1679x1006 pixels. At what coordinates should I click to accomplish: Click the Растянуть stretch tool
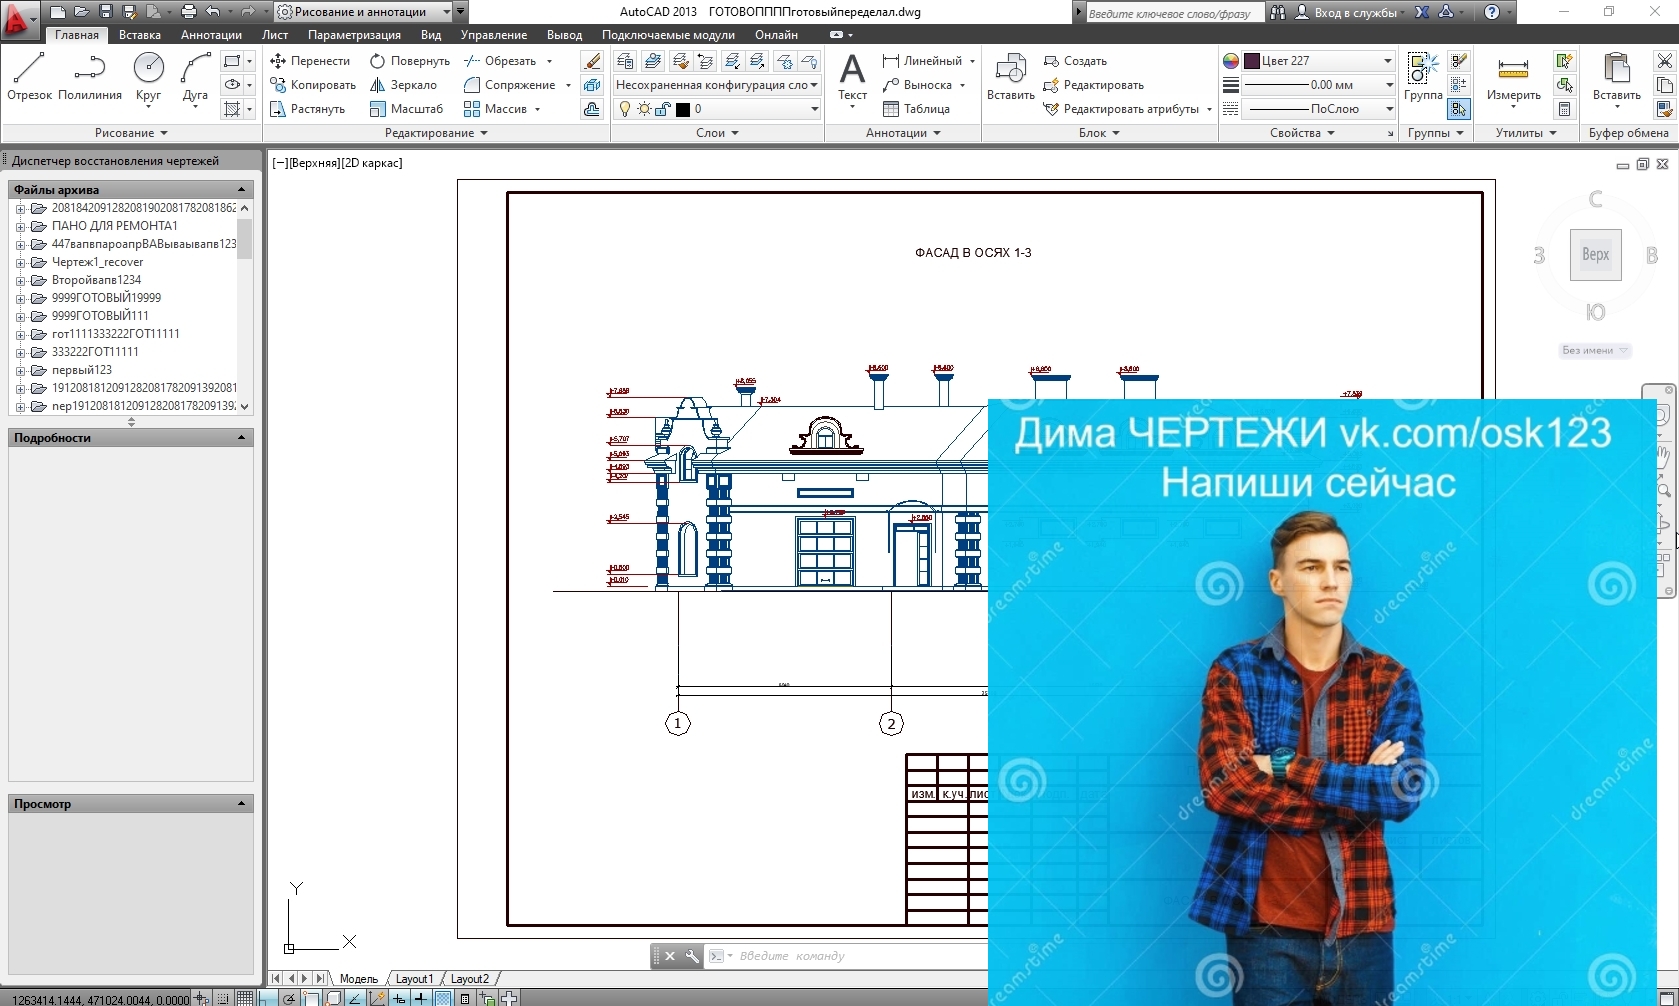tap(308, 109)
